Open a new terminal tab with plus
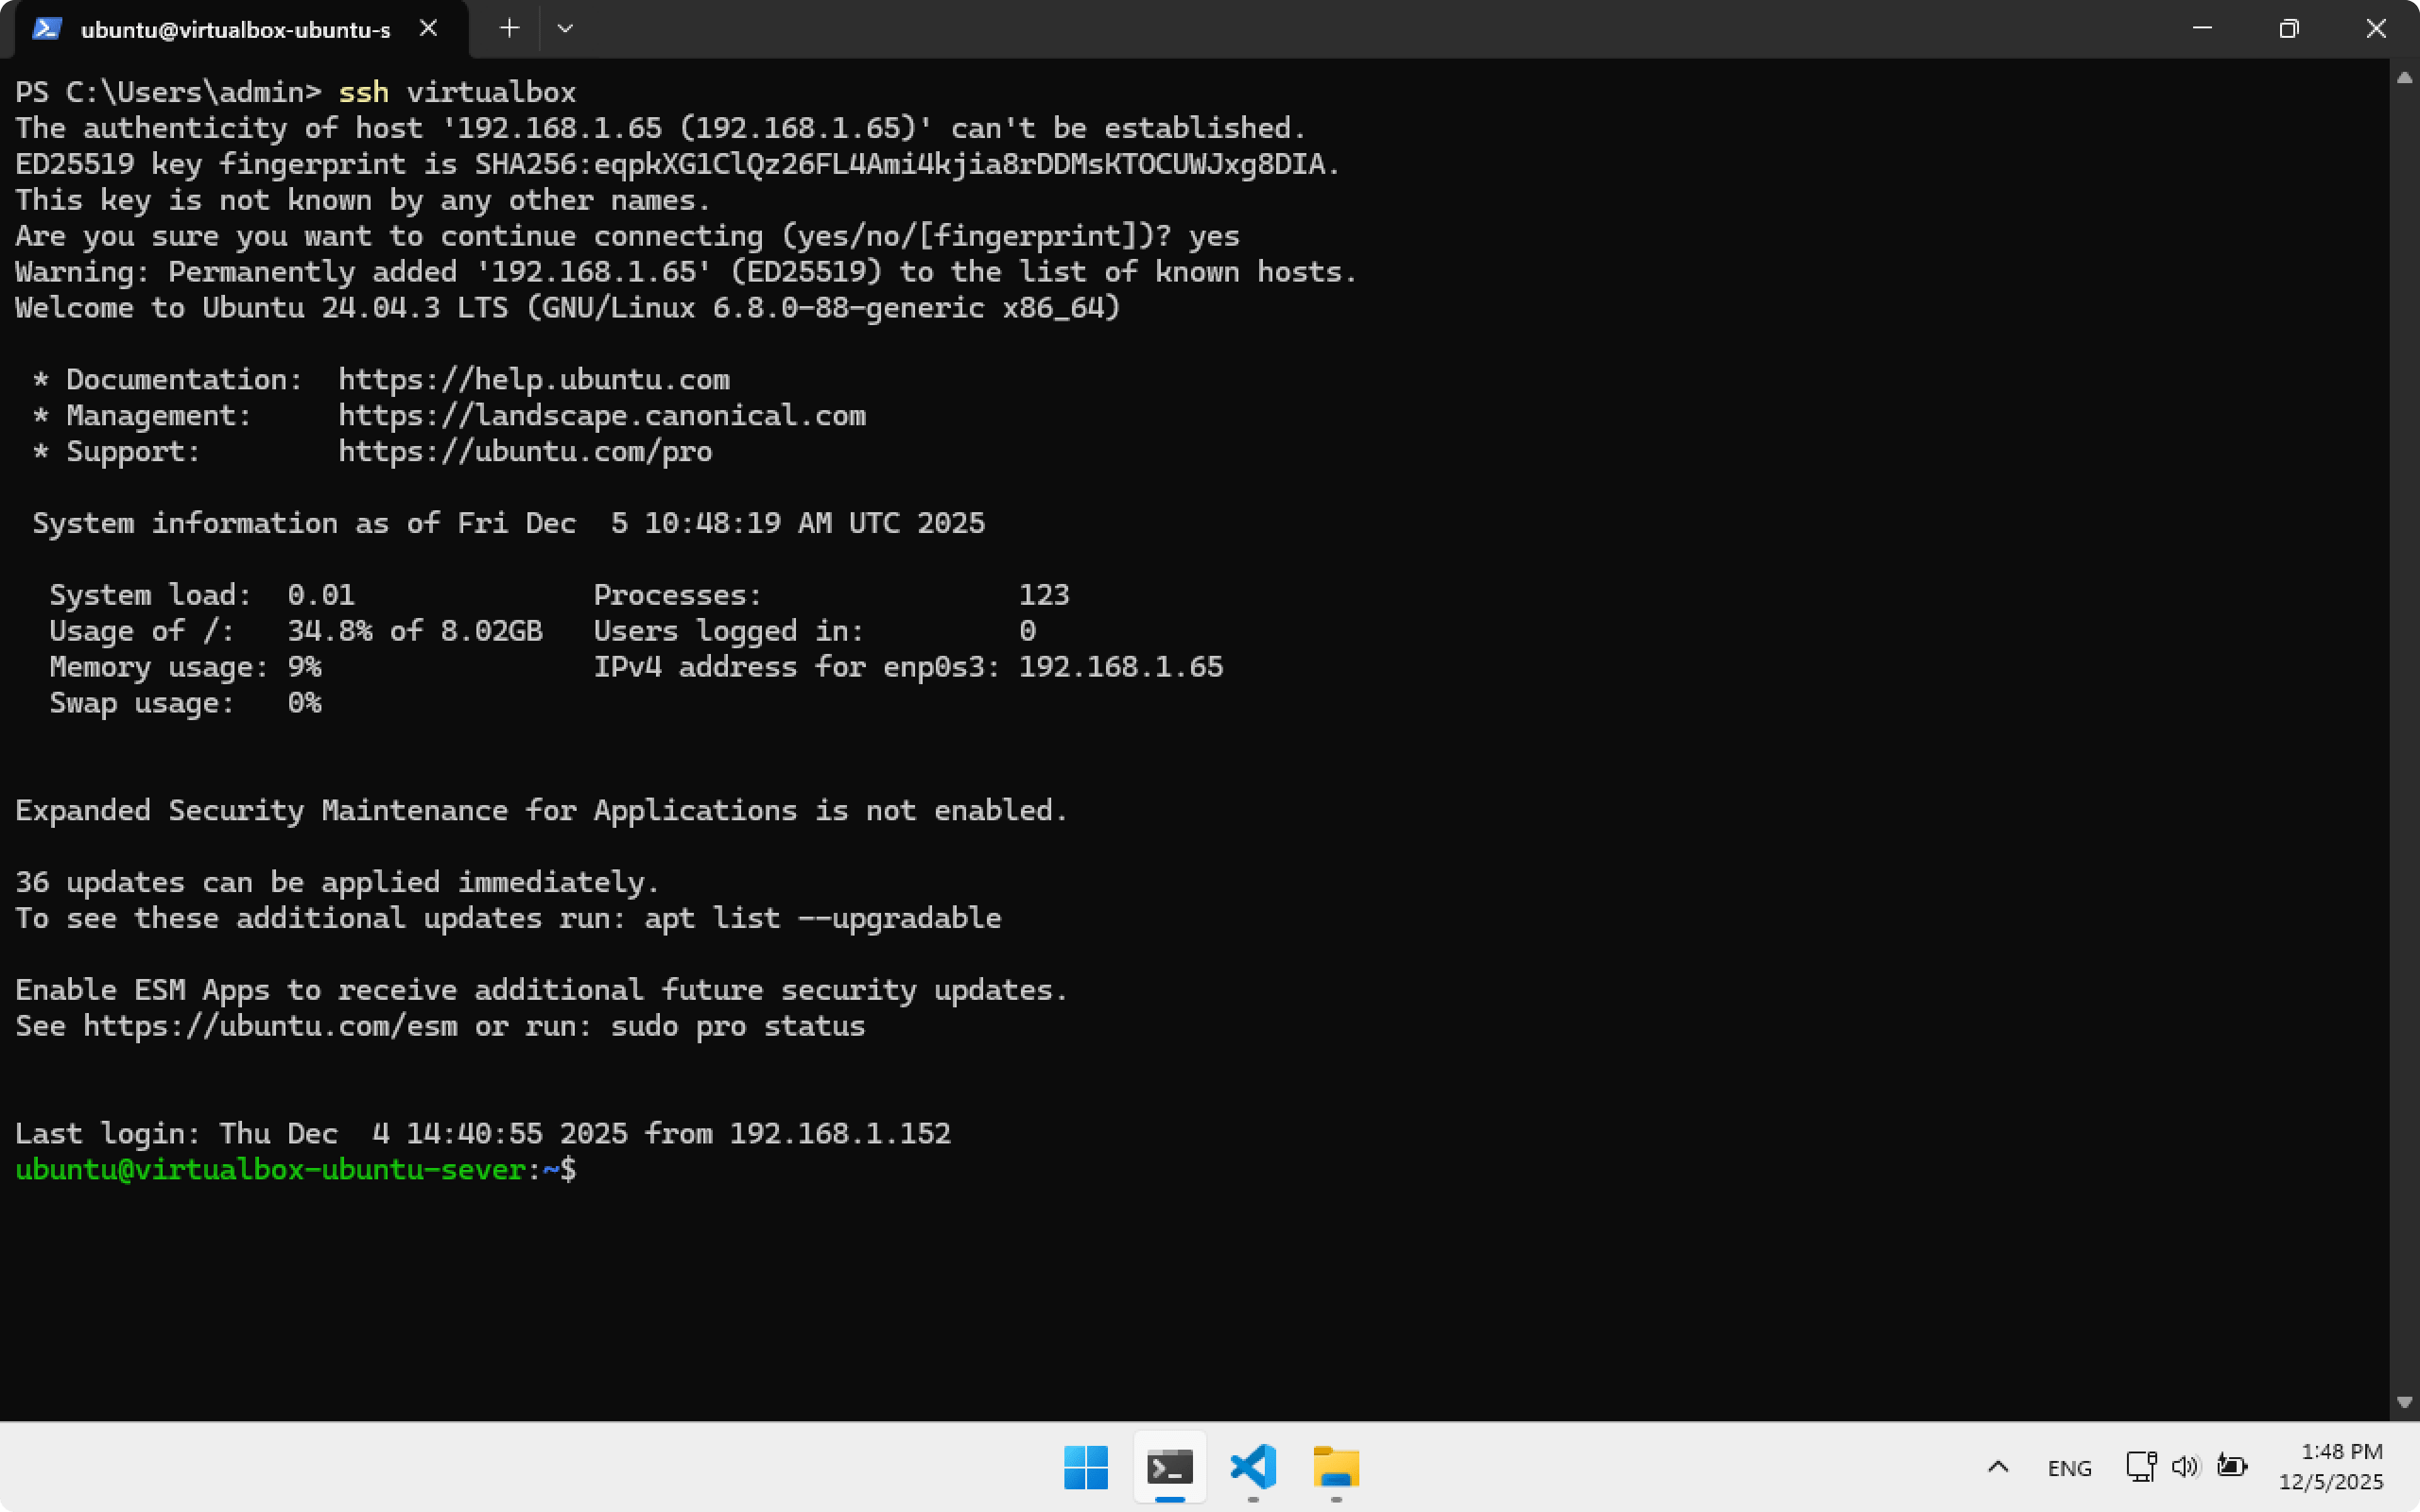 (509, 29)
